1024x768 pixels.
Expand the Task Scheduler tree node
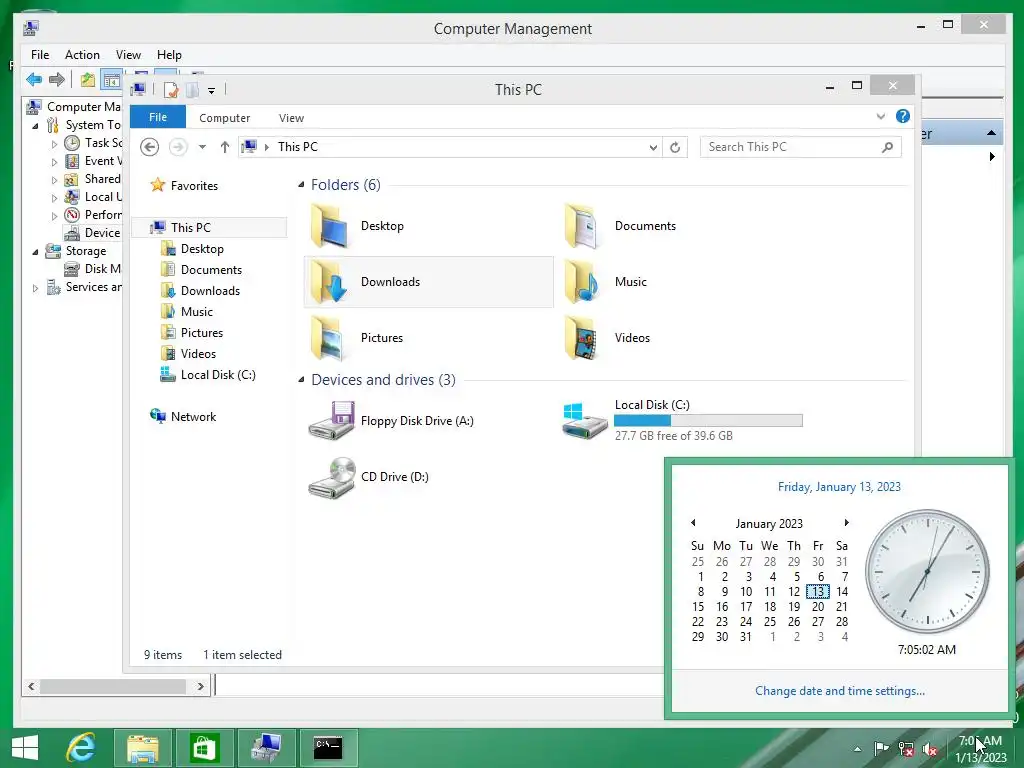[54, 144]
